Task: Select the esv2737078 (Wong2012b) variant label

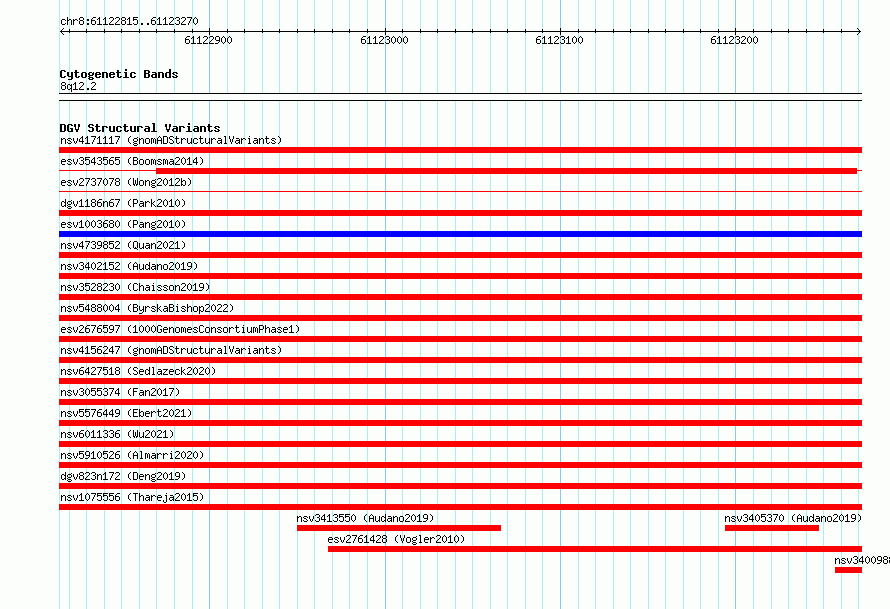Action: (x=126, y=182)
